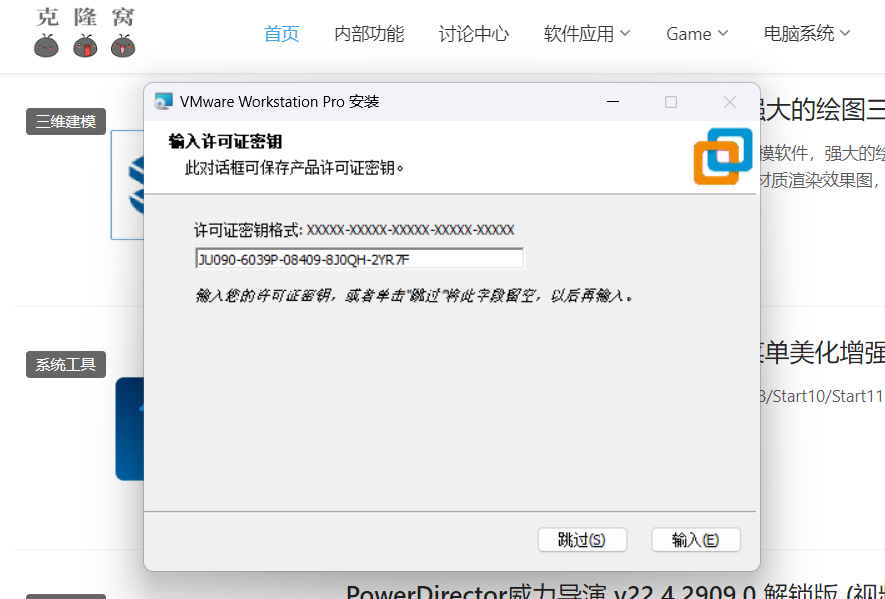Viewport: 885px width, 599px height.
Task: Focus the license key input field
Action: click(360, 259)
